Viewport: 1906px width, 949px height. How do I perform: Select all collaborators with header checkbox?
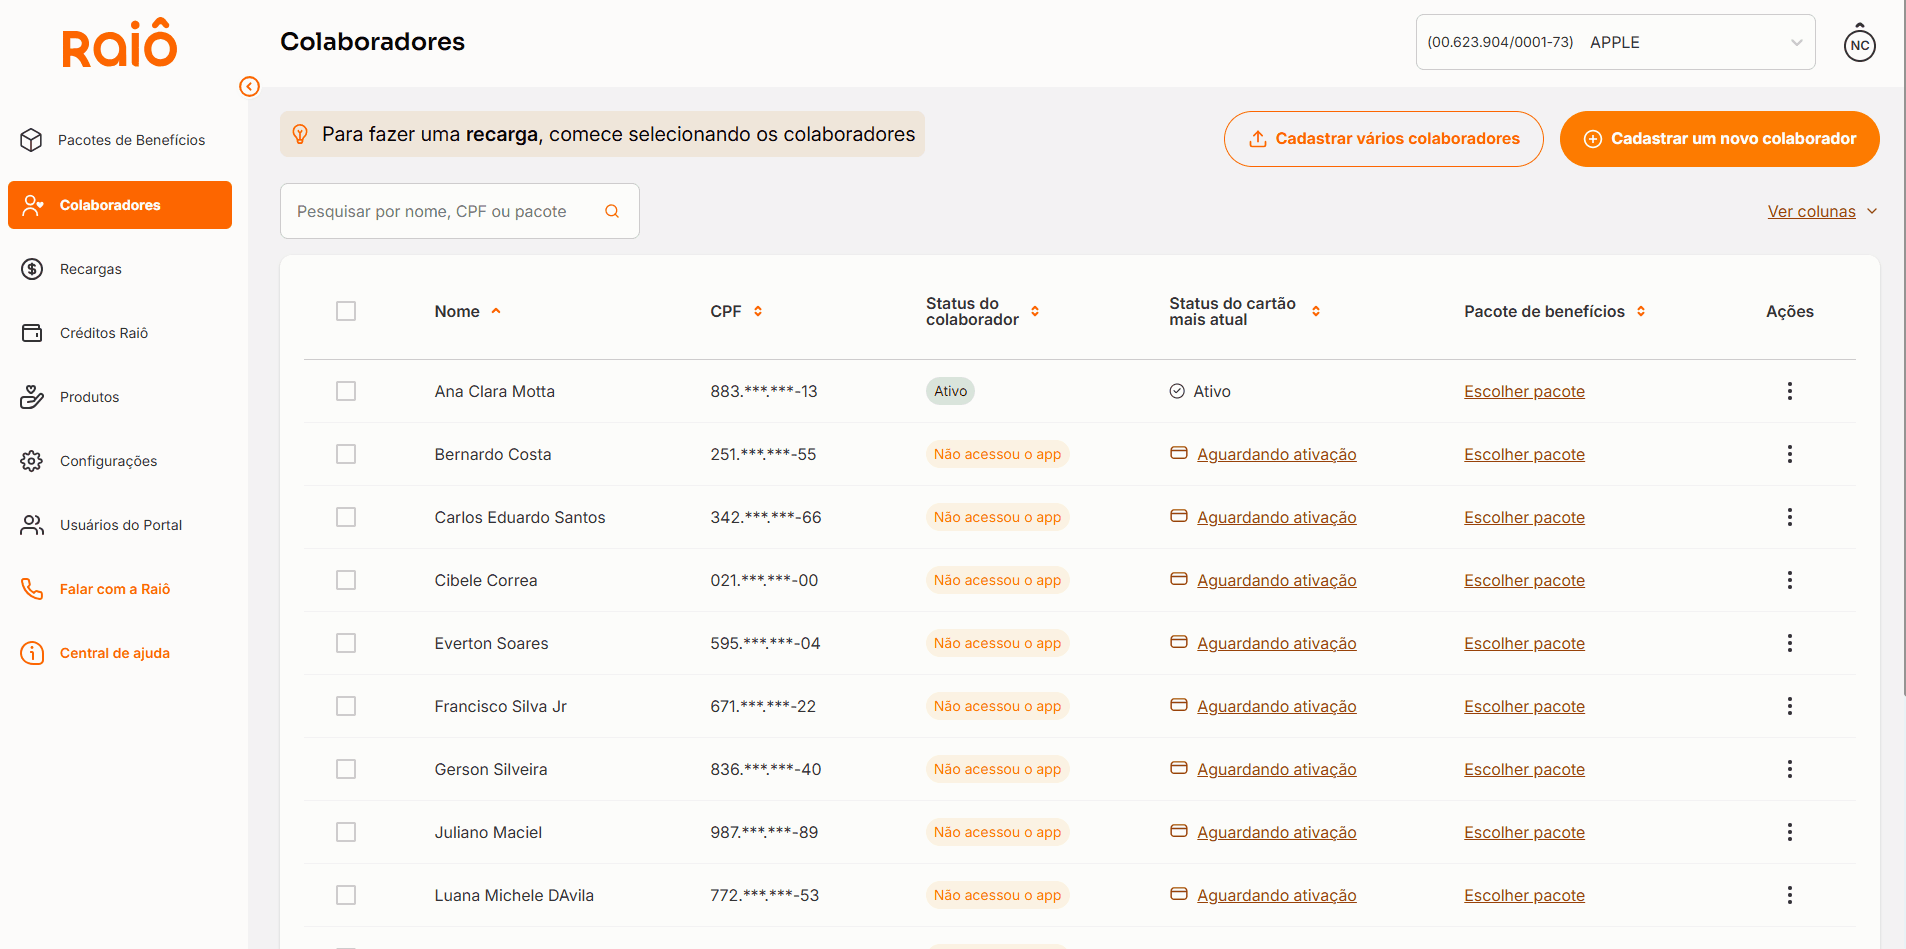(x=346, y=311)
